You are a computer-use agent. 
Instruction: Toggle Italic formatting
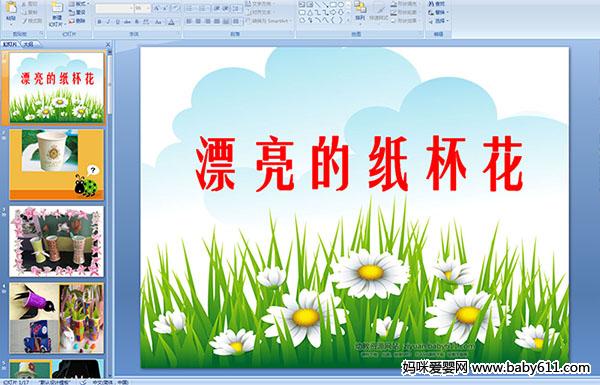click(108, 22)
